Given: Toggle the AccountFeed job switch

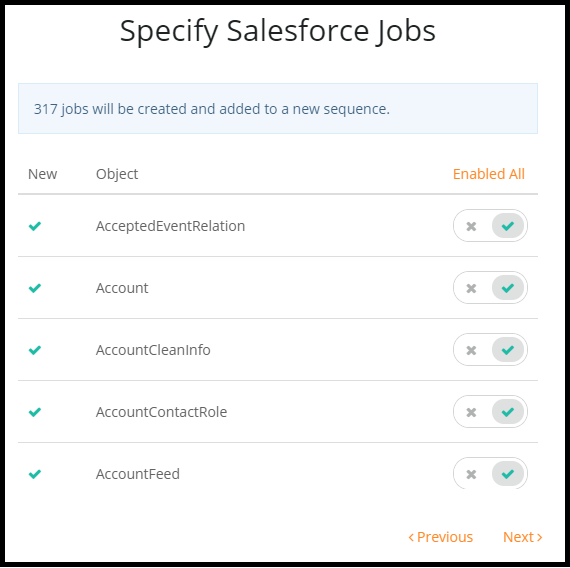Looking at the screenshot, I should [x=490, y=473].
